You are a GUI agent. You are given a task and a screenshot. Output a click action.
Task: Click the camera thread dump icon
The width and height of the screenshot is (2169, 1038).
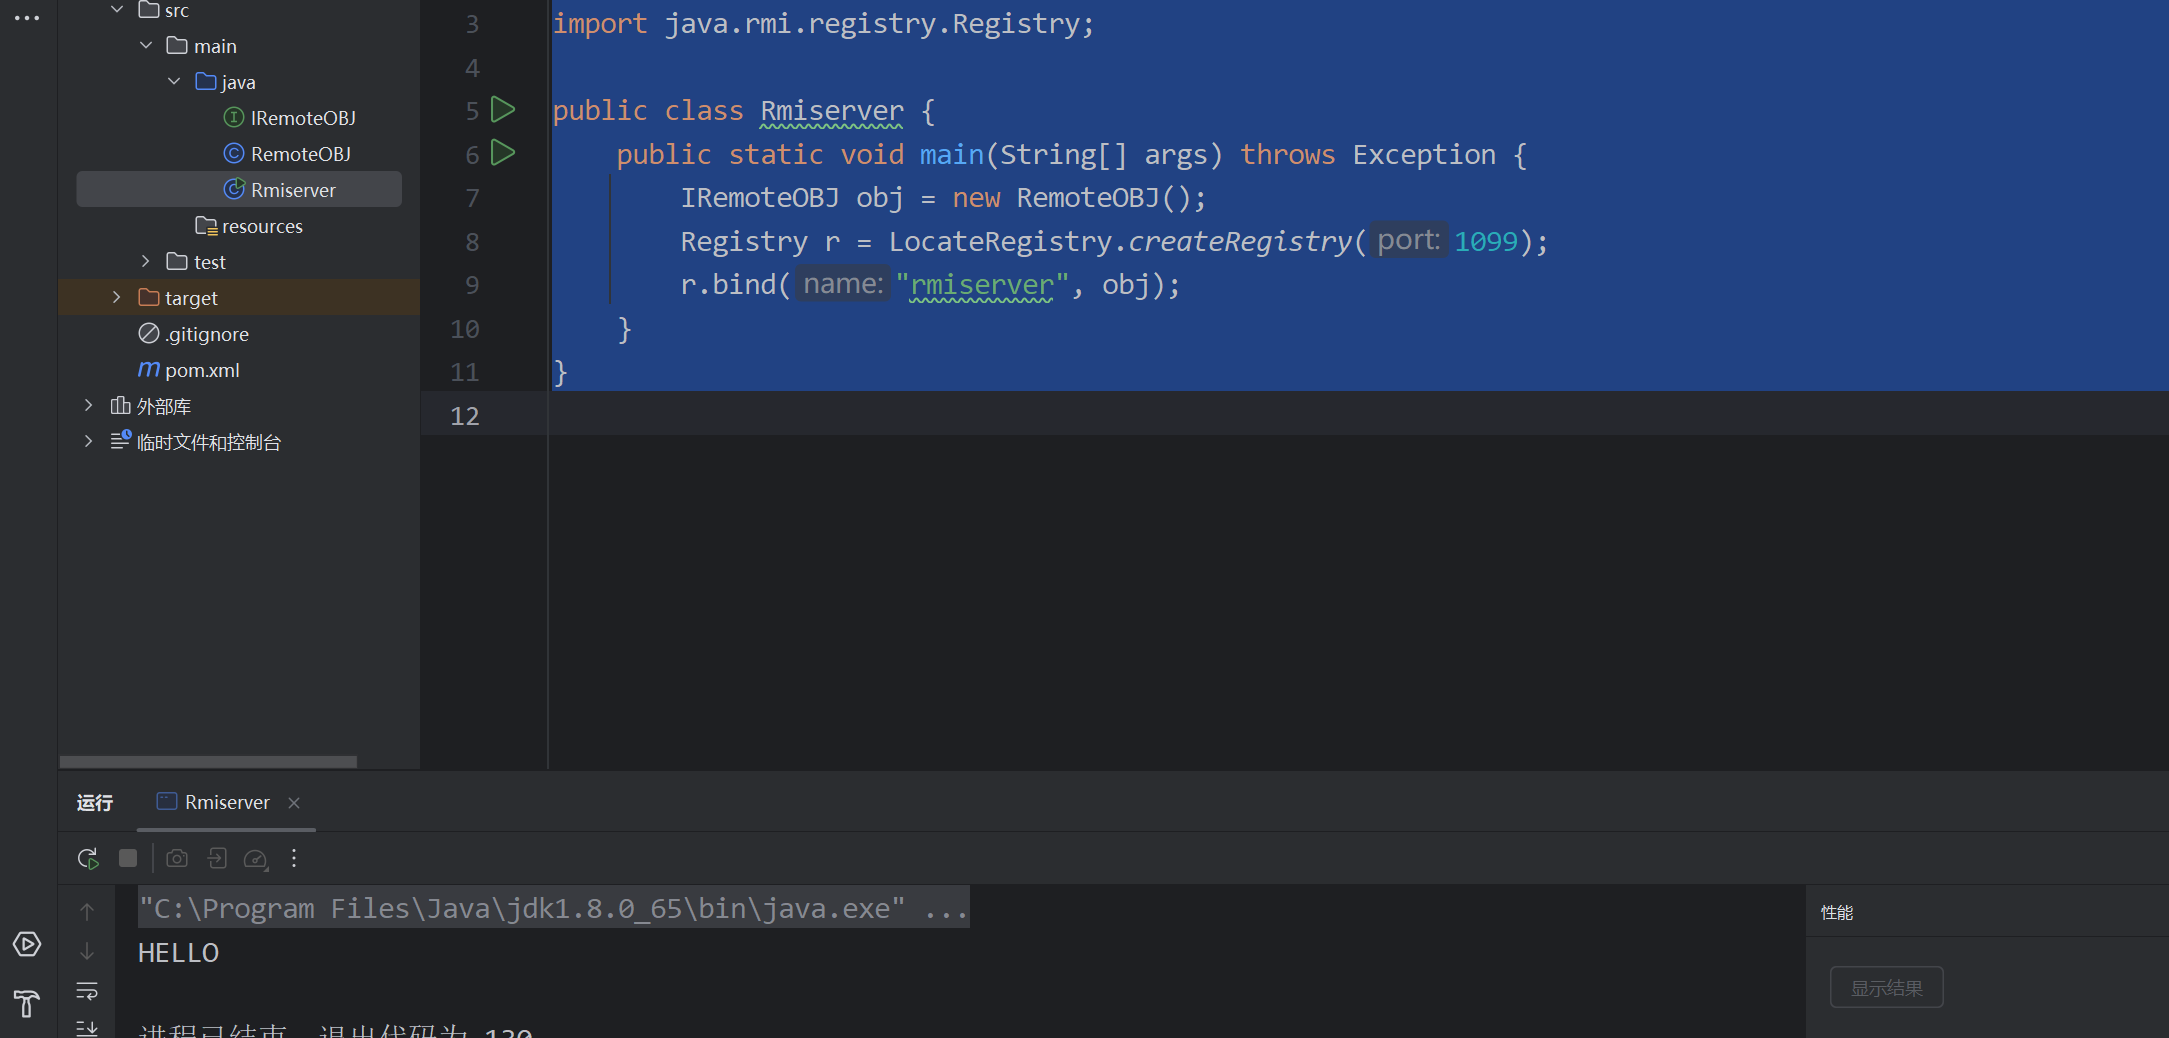coord(177,858)
